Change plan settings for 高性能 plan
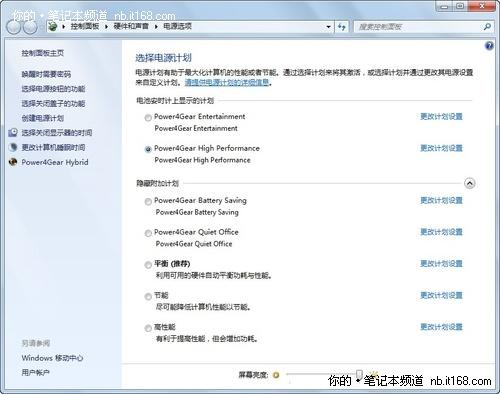The image size is (500, 394). click(441, 327)
